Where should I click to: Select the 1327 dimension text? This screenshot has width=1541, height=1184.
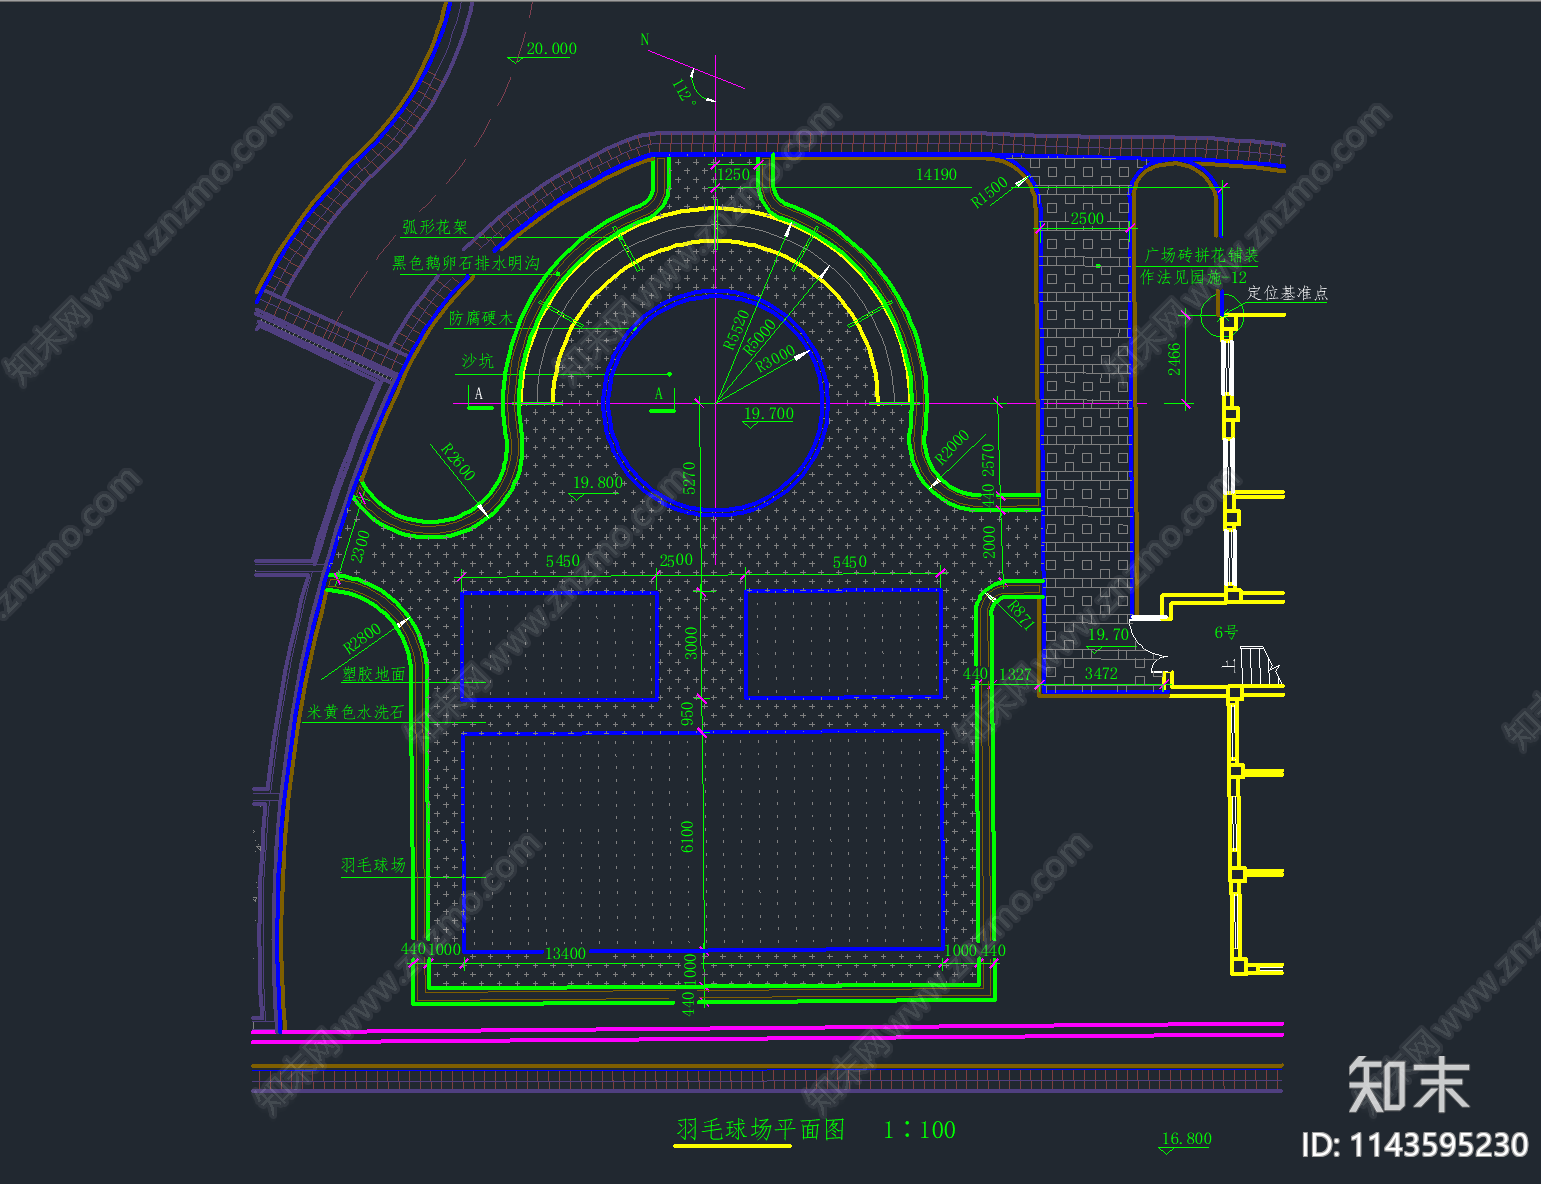pyautogui.click(x=1015, y=675)
